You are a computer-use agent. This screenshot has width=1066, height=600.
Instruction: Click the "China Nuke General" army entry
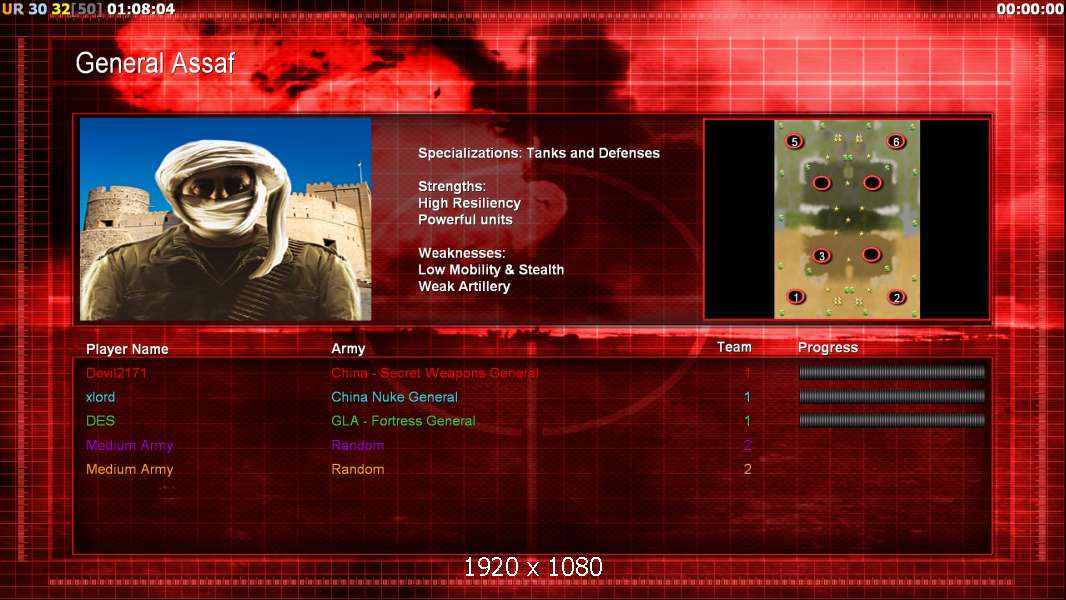tap(394, 397)
